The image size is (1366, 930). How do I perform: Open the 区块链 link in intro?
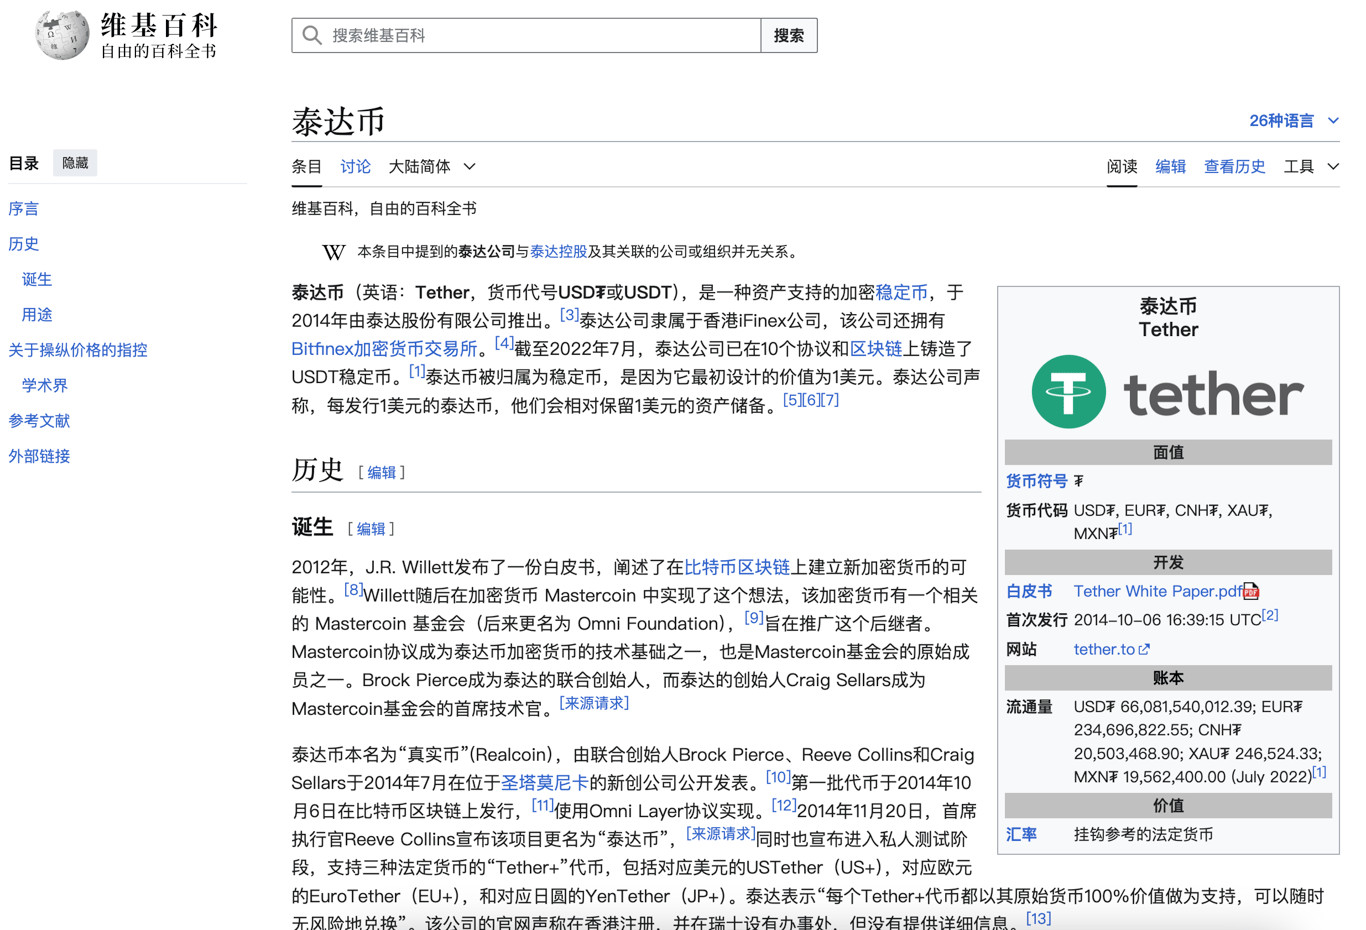click(875, 349)
